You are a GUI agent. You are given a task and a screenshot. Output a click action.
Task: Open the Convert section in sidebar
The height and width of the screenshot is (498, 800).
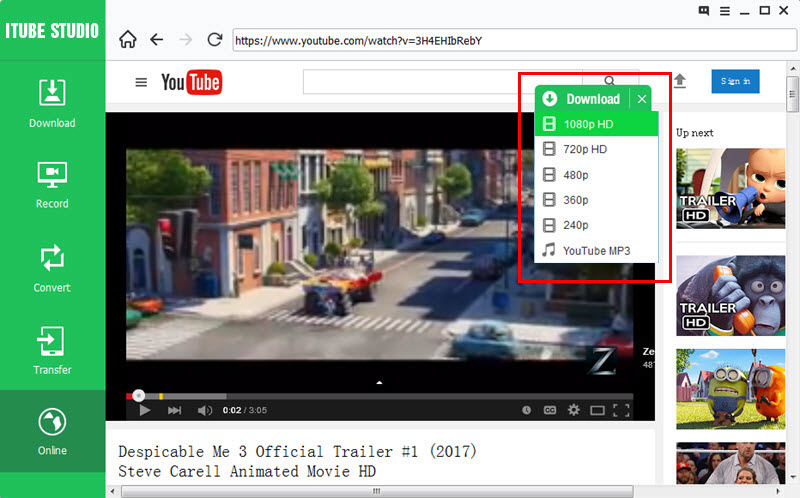52,268
